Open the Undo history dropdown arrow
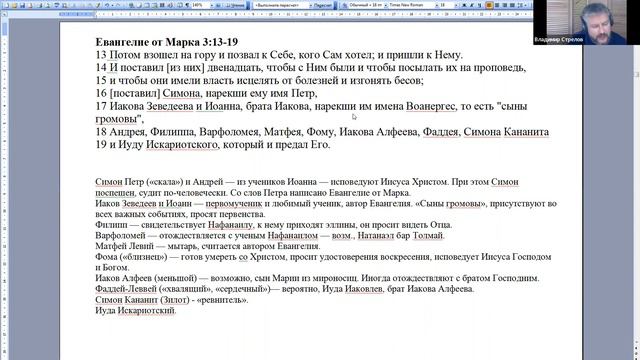 coord(113,5)
